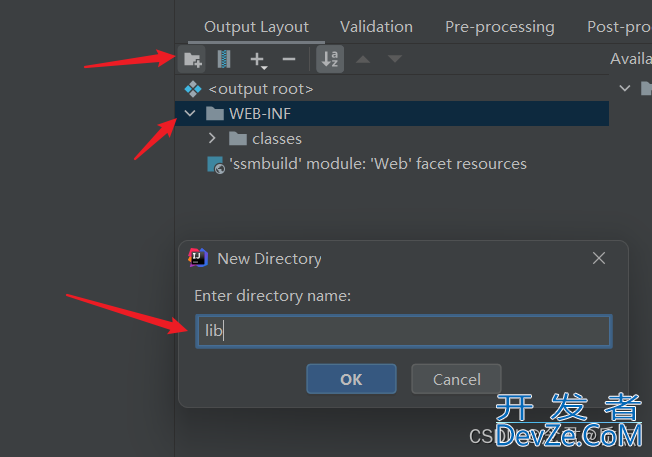Click the Create Archive icon
This screenshot has height=457, width=652.
[224, 59]
